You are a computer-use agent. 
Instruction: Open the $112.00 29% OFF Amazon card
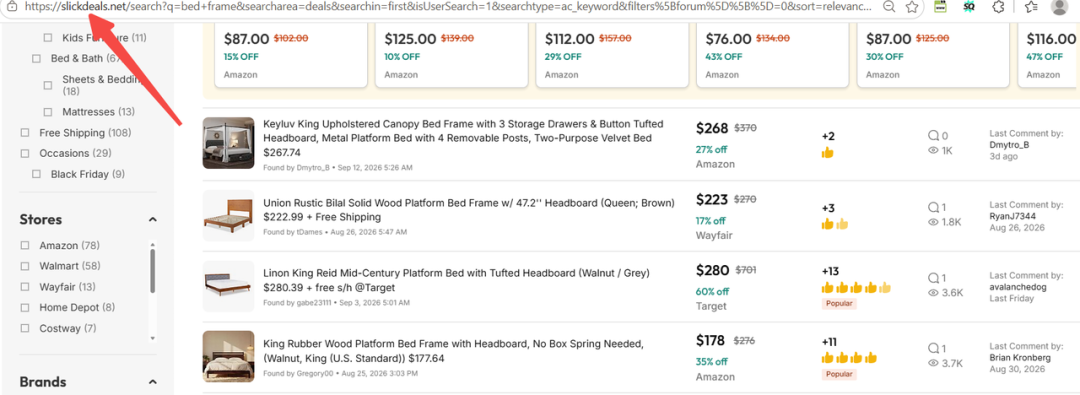click(x=612, y=55)
